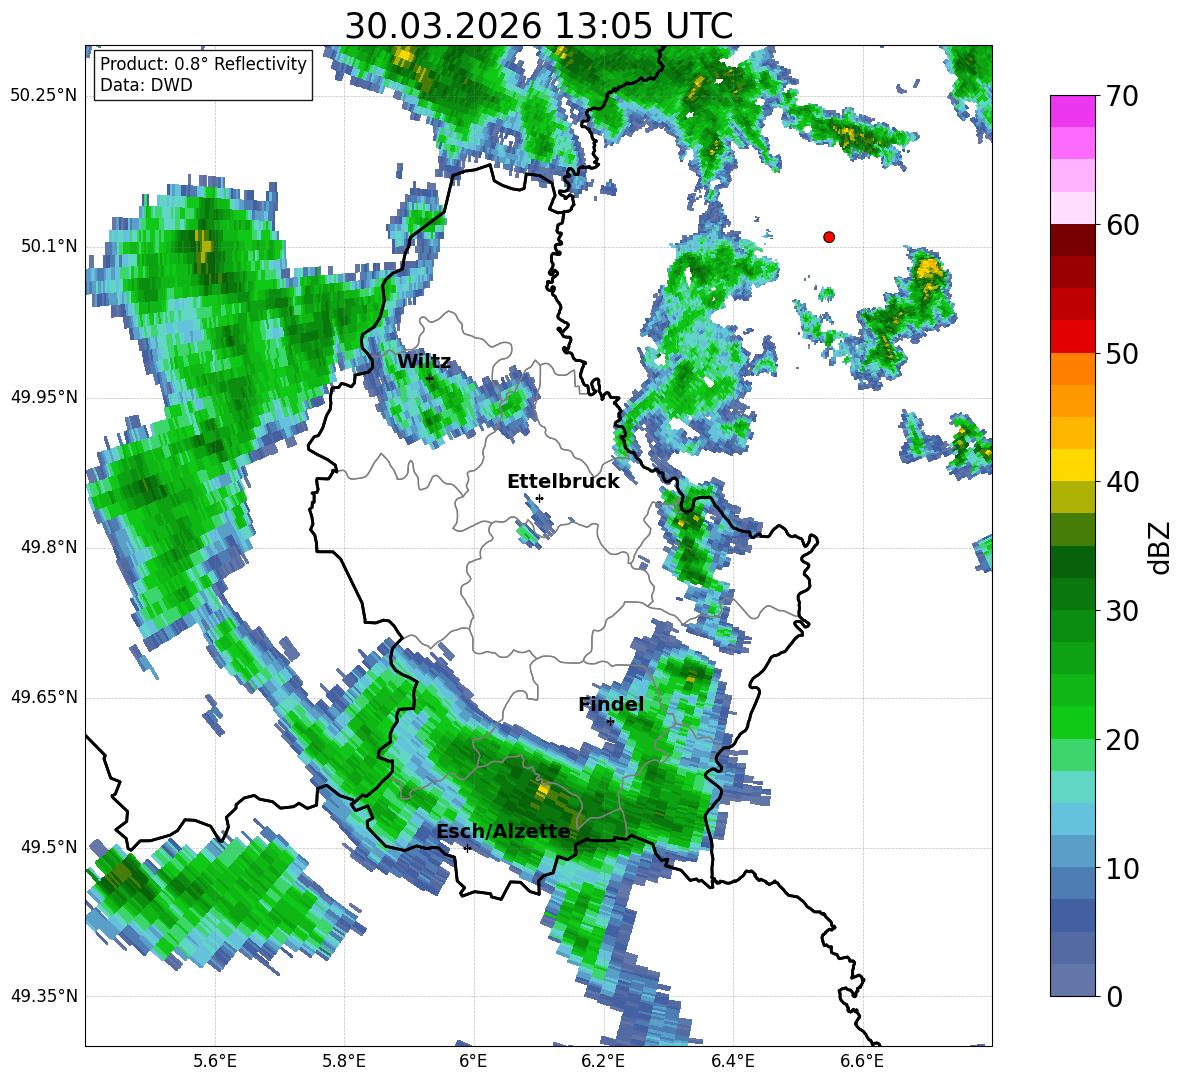This screenshot has width=1184, height=1081.
Task: Click the 49.95°N latitude tick label
Action: pyautogui.click(x=43, y=397)
